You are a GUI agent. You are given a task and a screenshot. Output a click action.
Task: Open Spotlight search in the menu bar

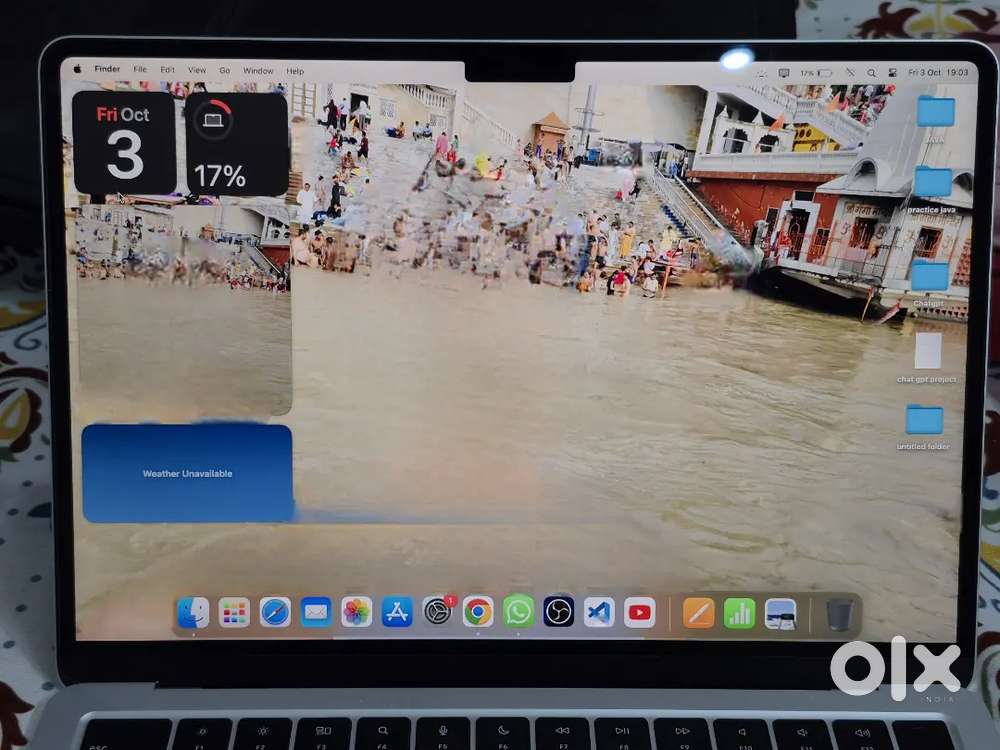(872, 72)
